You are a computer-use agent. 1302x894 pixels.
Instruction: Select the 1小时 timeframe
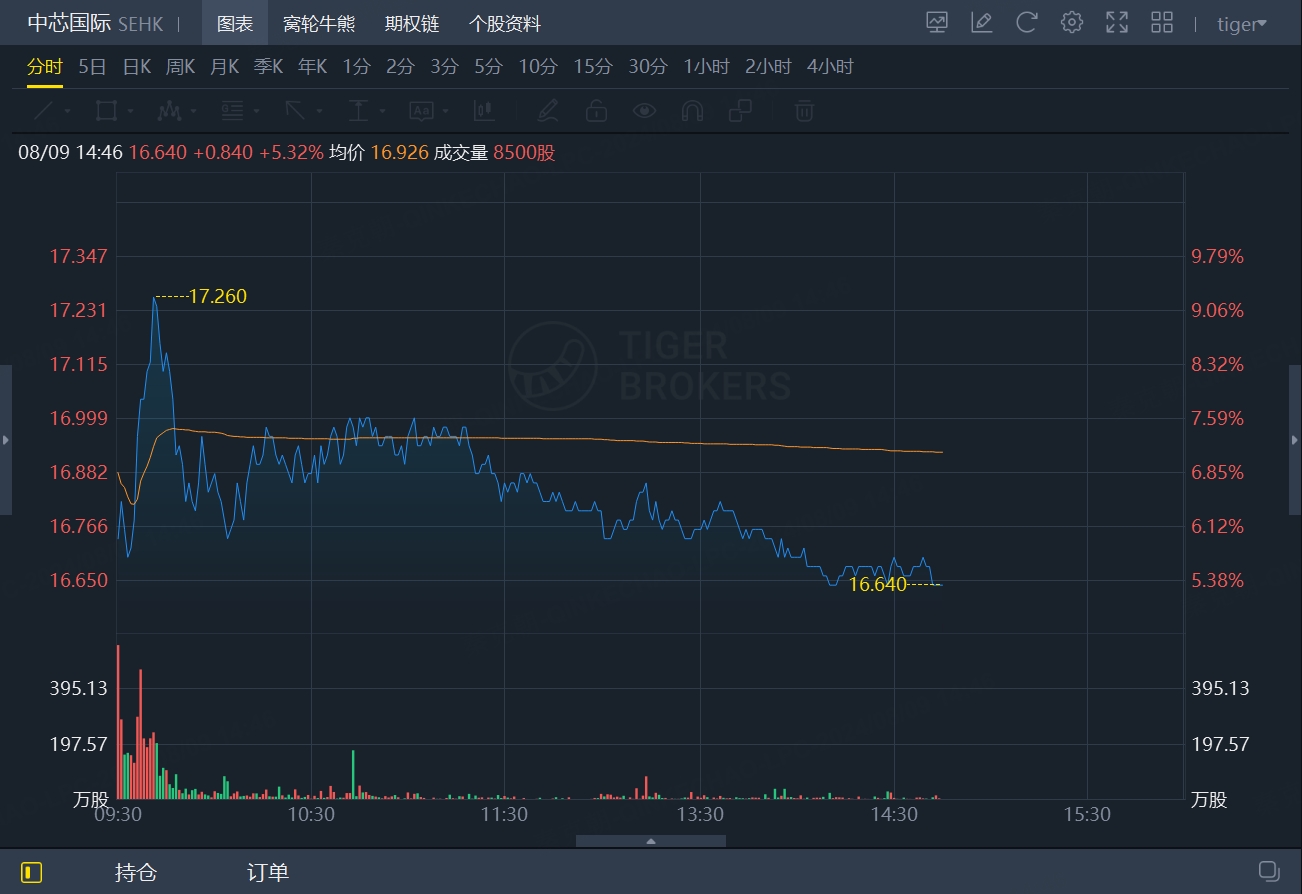coord(707,67)
